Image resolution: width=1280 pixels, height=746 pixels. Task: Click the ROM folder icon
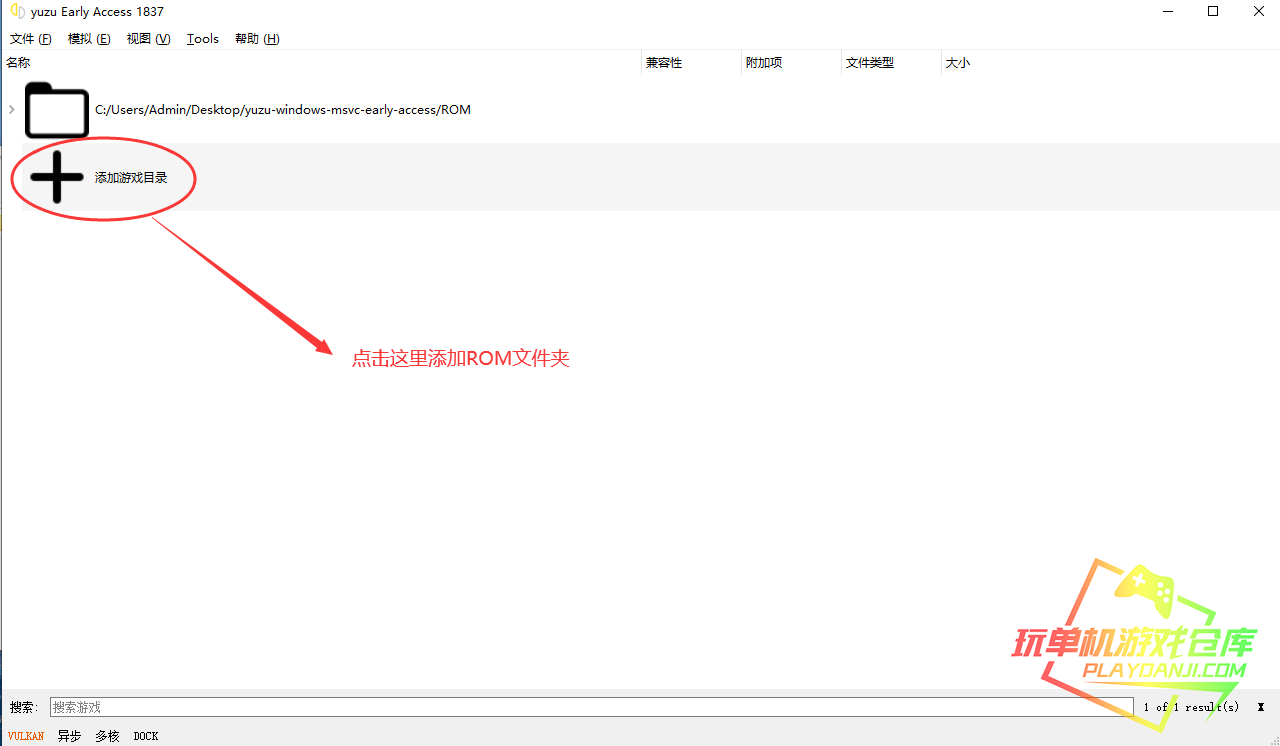(57, 110)
